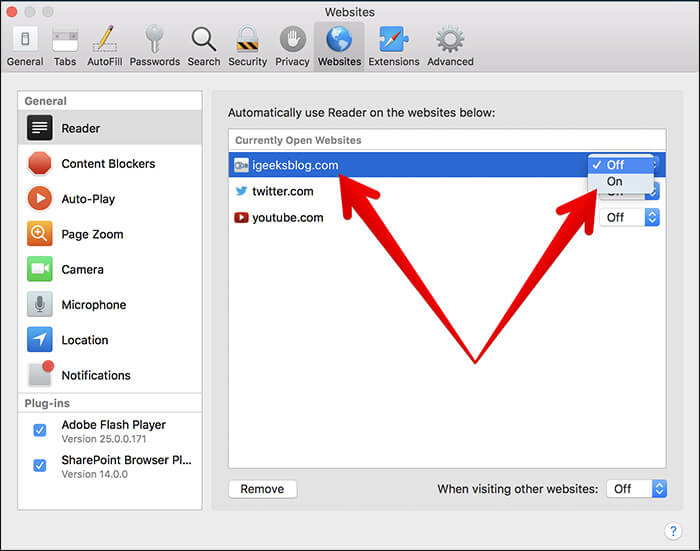Viewport: 700px width, 551px height.
Task: Open the Security padlock icon
Action: pos(247,39)
